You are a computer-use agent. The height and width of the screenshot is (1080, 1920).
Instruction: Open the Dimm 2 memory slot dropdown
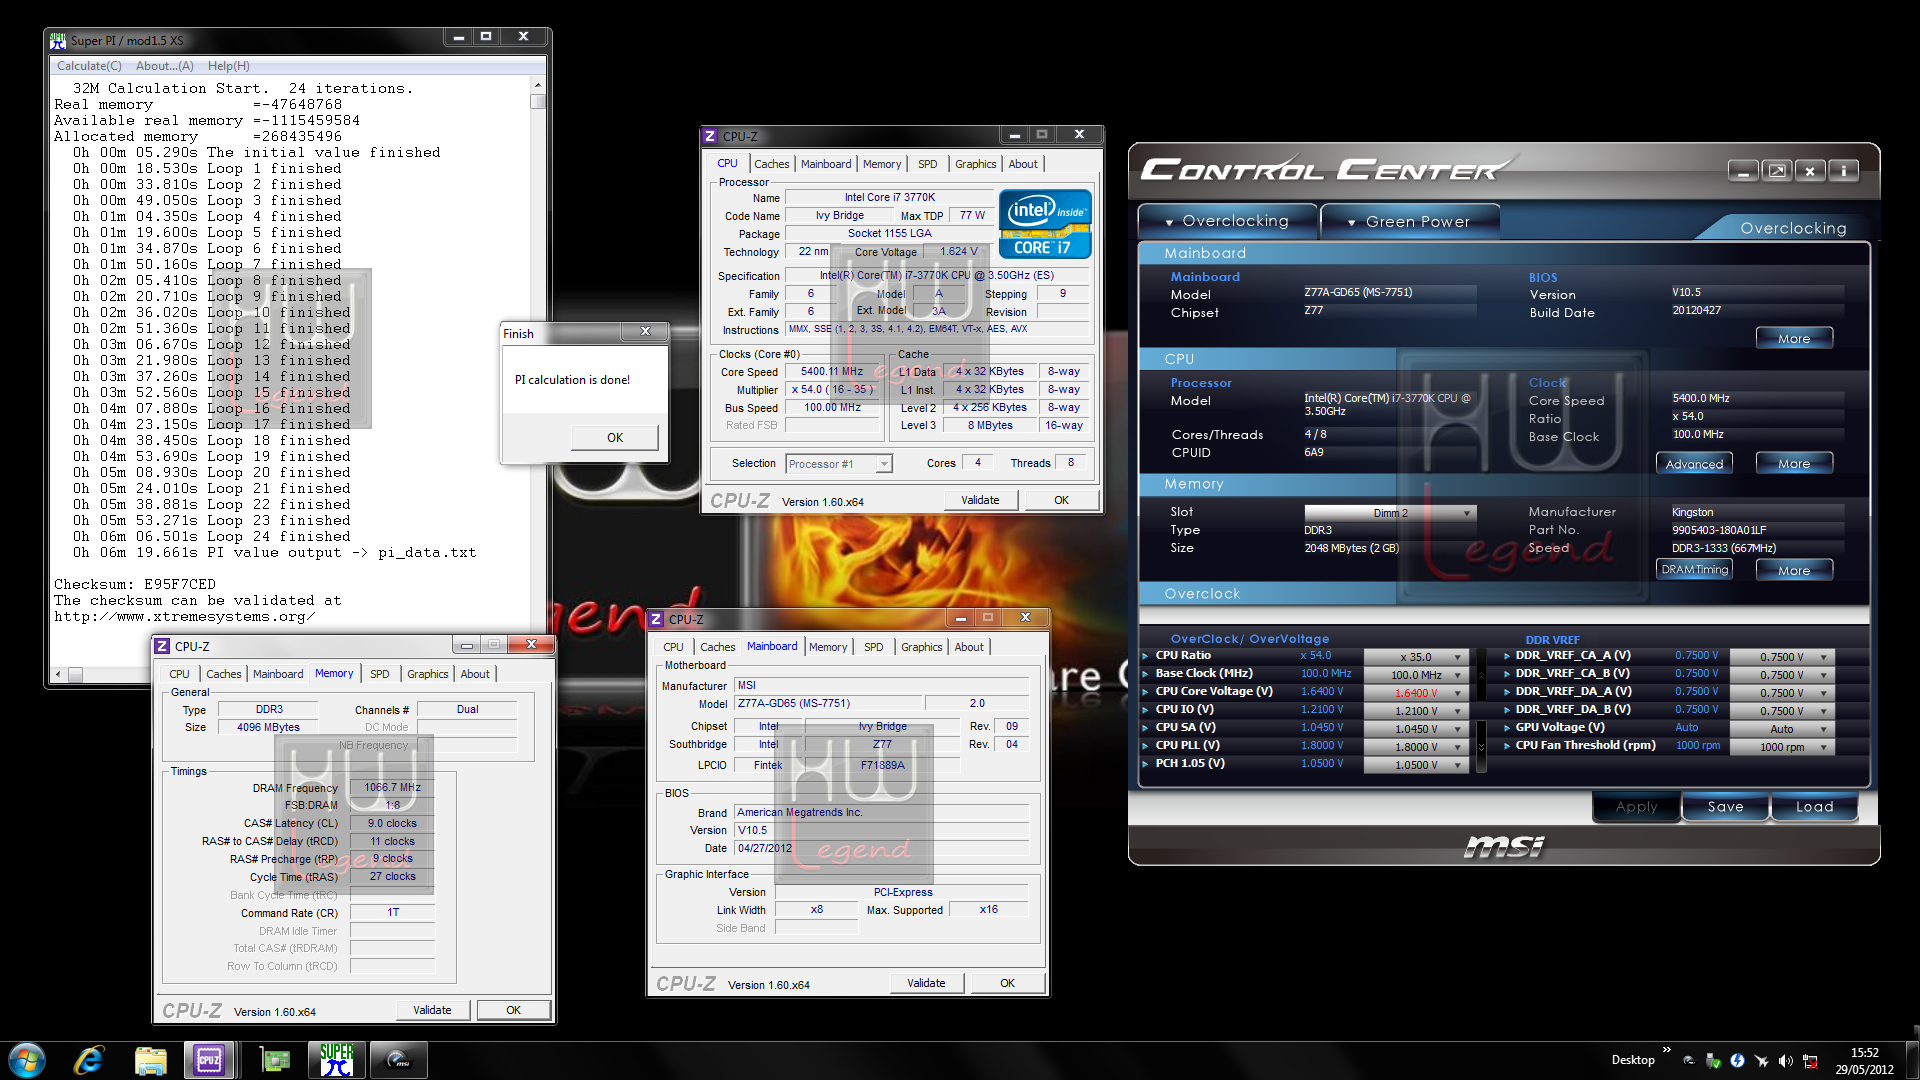tap(1391, 513)
